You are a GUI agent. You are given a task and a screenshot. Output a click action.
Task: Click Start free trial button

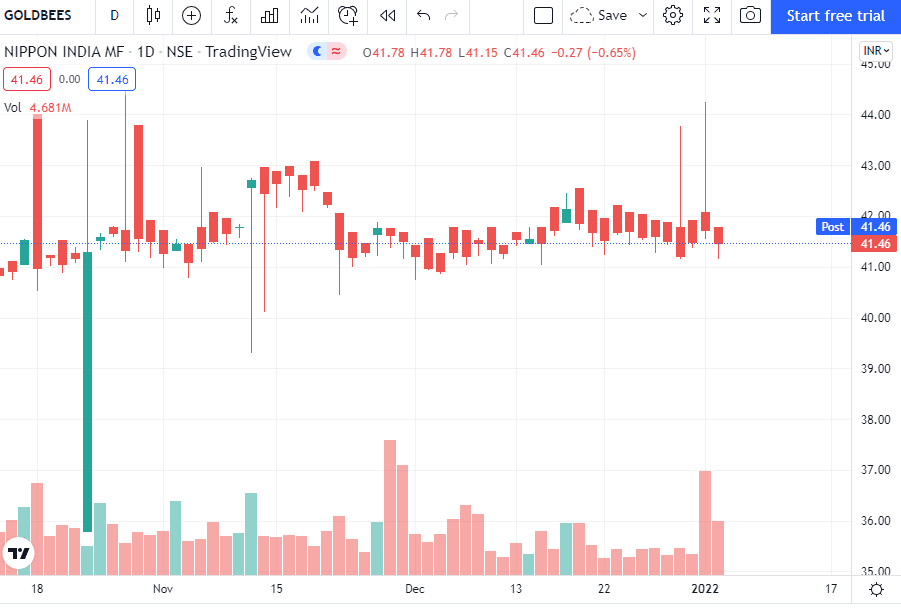pyautogui.click(x=836, y=16)
